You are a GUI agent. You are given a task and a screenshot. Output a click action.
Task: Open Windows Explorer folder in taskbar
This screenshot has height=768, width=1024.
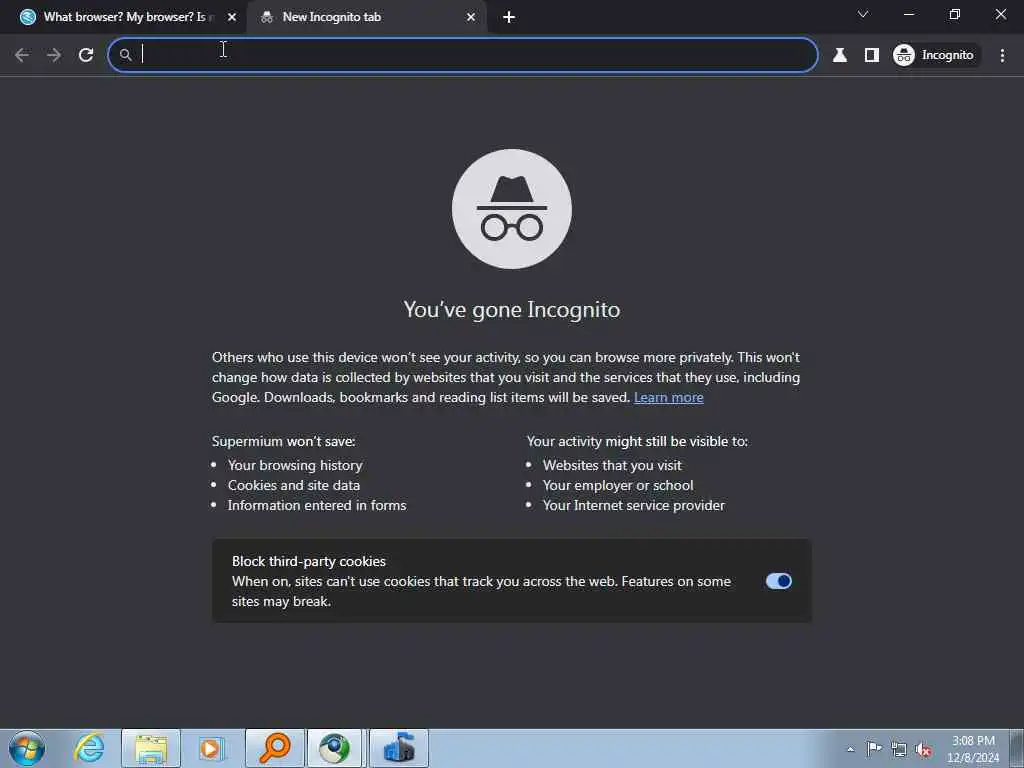(x=151, y=748)
